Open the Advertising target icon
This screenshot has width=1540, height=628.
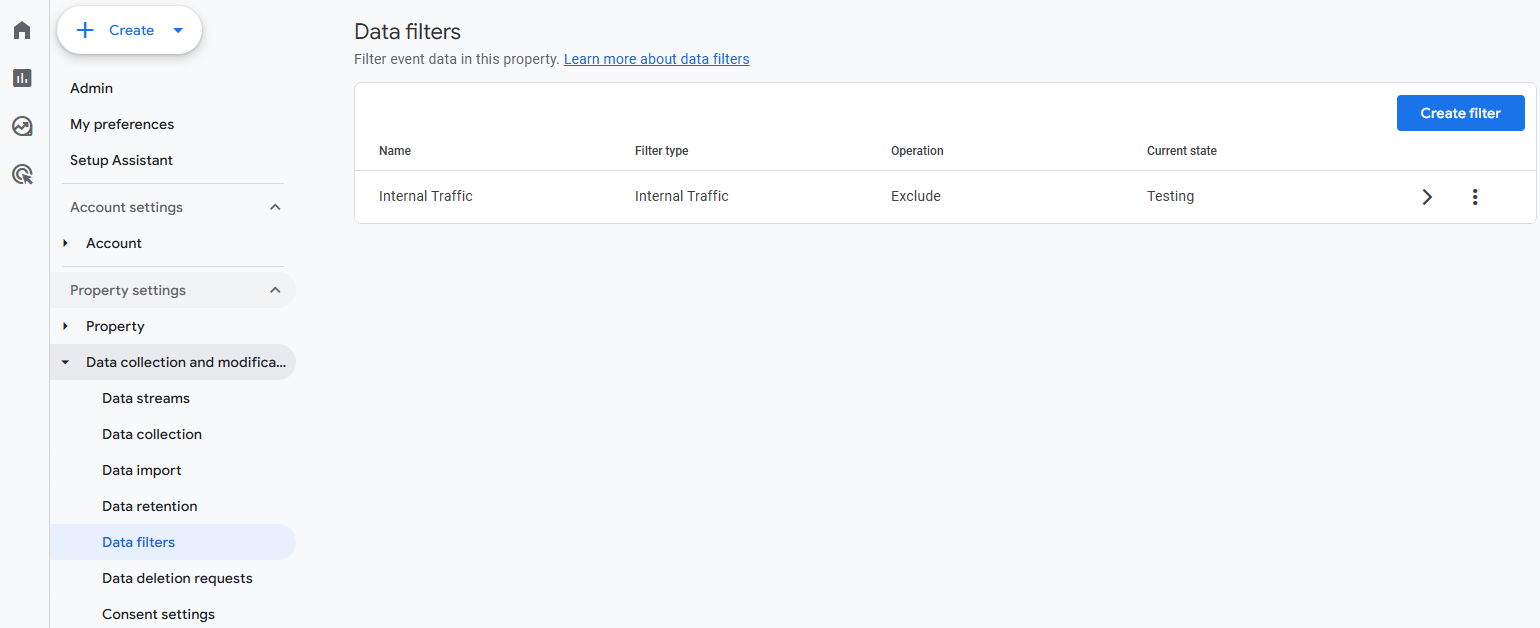point(22,175)
